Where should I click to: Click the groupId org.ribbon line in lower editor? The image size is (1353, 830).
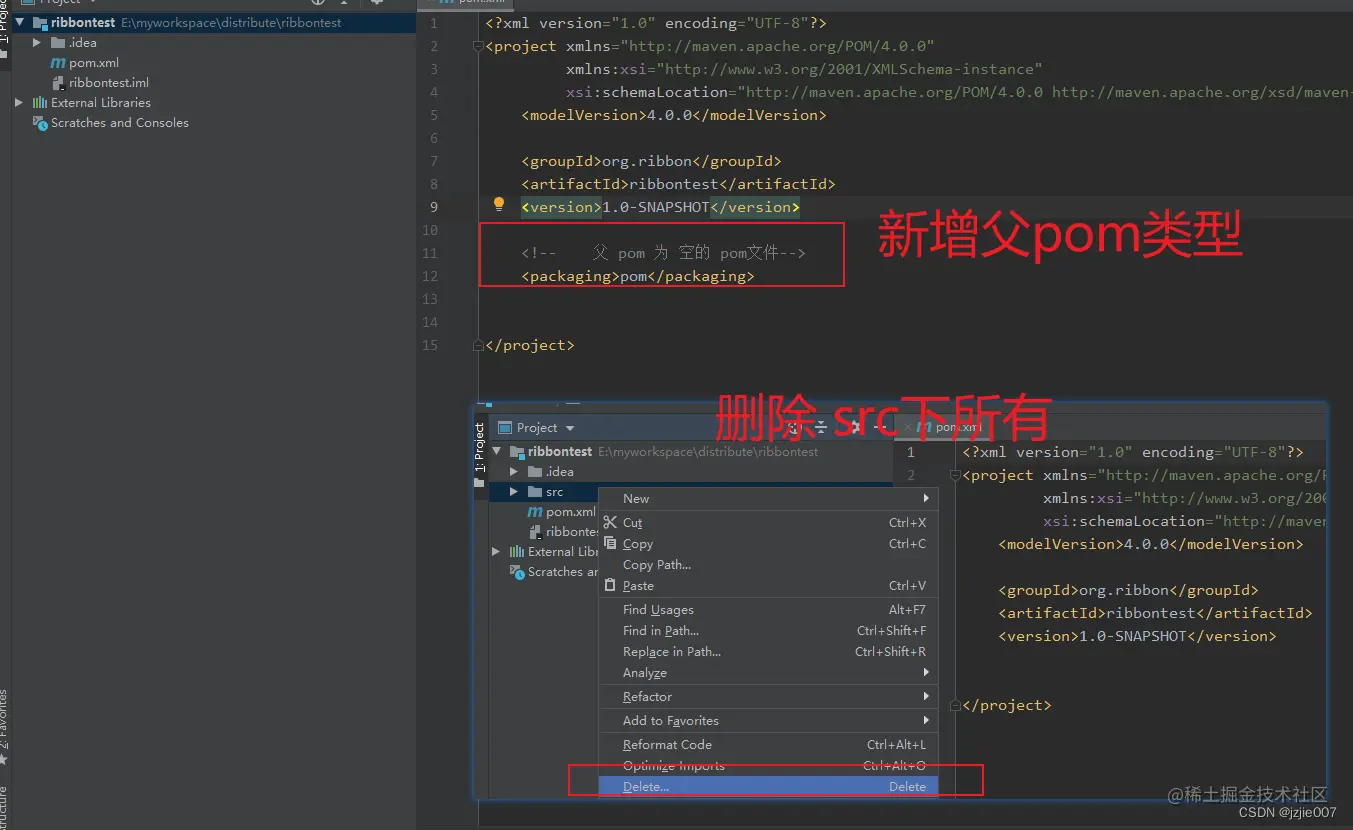[x=1128, y=590]
